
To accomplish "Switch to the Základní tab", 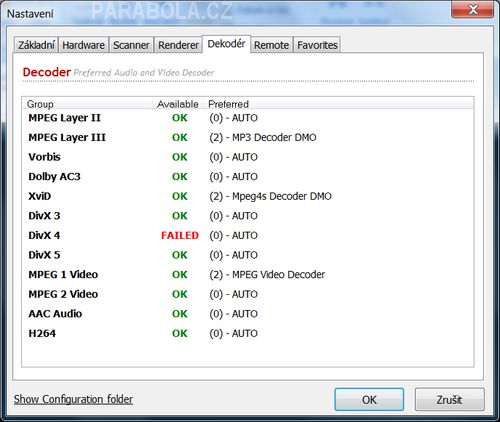I will [36, 45].
